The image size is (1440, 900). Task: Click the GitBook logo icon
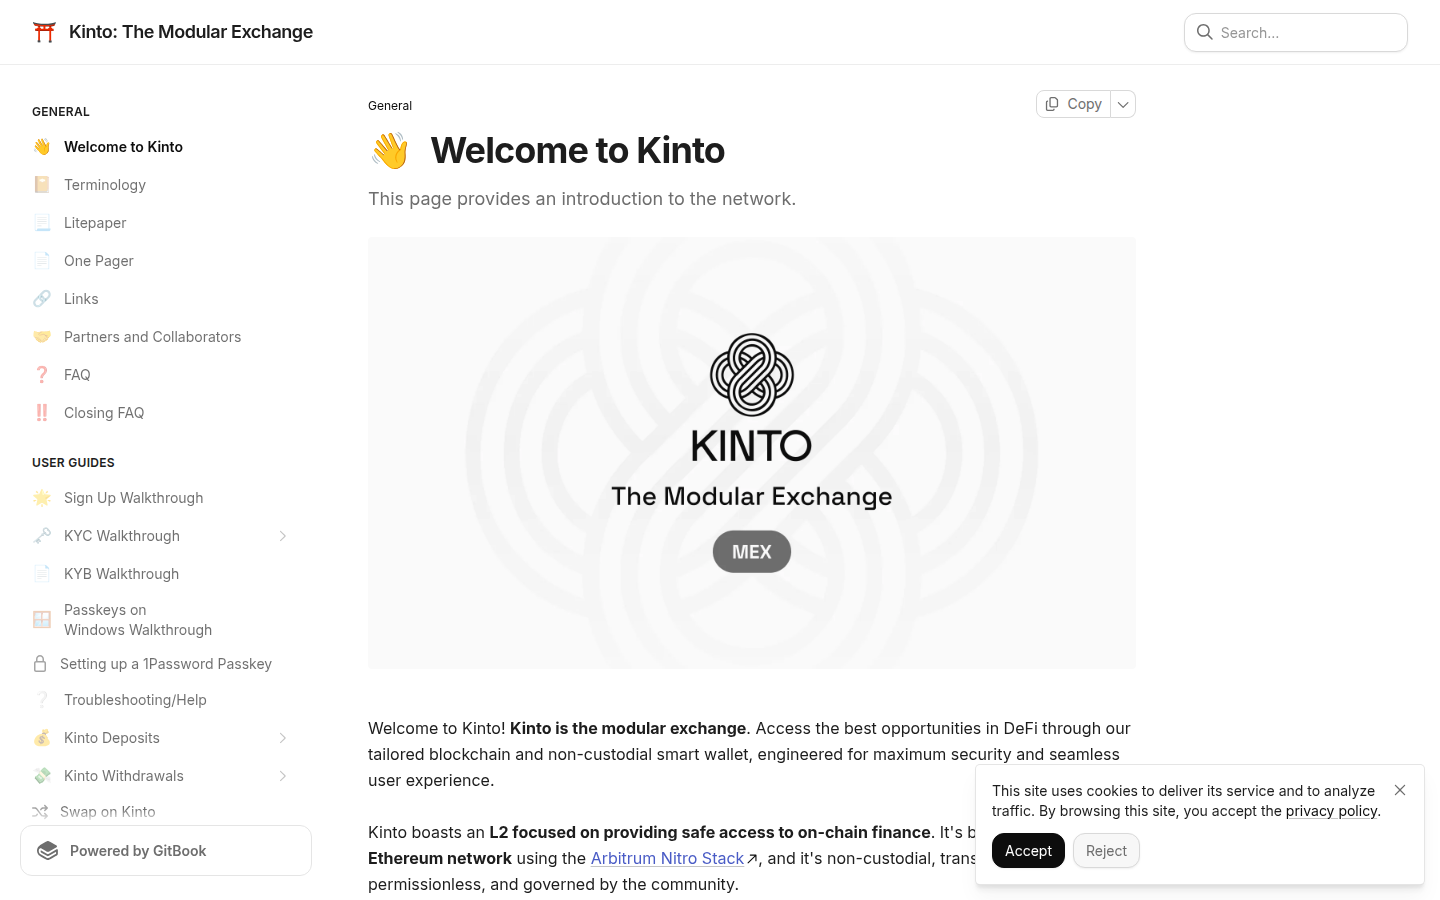coord(47,851)
